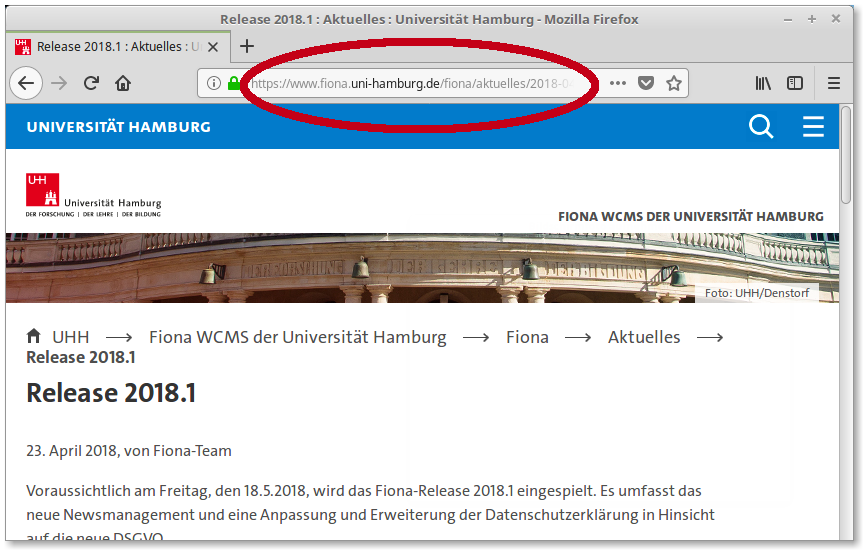This screenshot has height=550, width=863.
Task: Close the Release 2018.1 tab
Action: [x=213, y=47]
